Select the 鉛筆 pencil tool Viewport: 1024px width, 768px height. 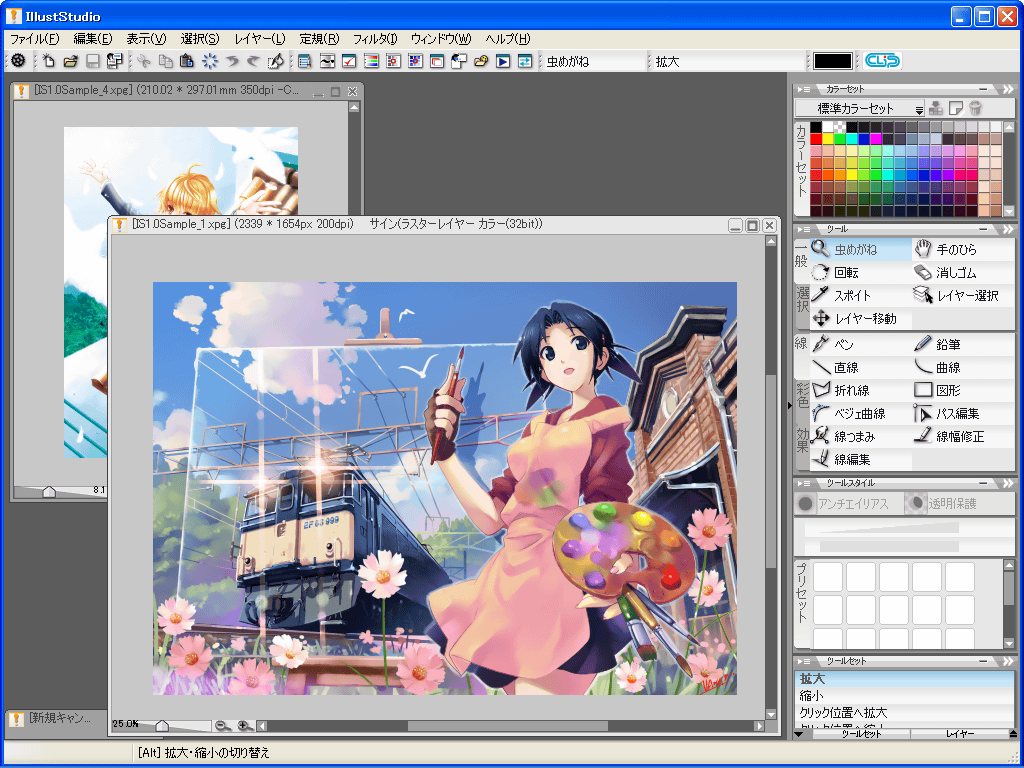(x=963, y=344)
